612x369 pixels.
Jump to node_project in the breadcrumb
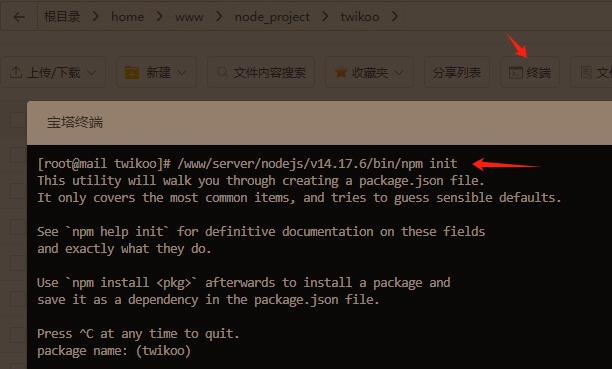[272, 17]
